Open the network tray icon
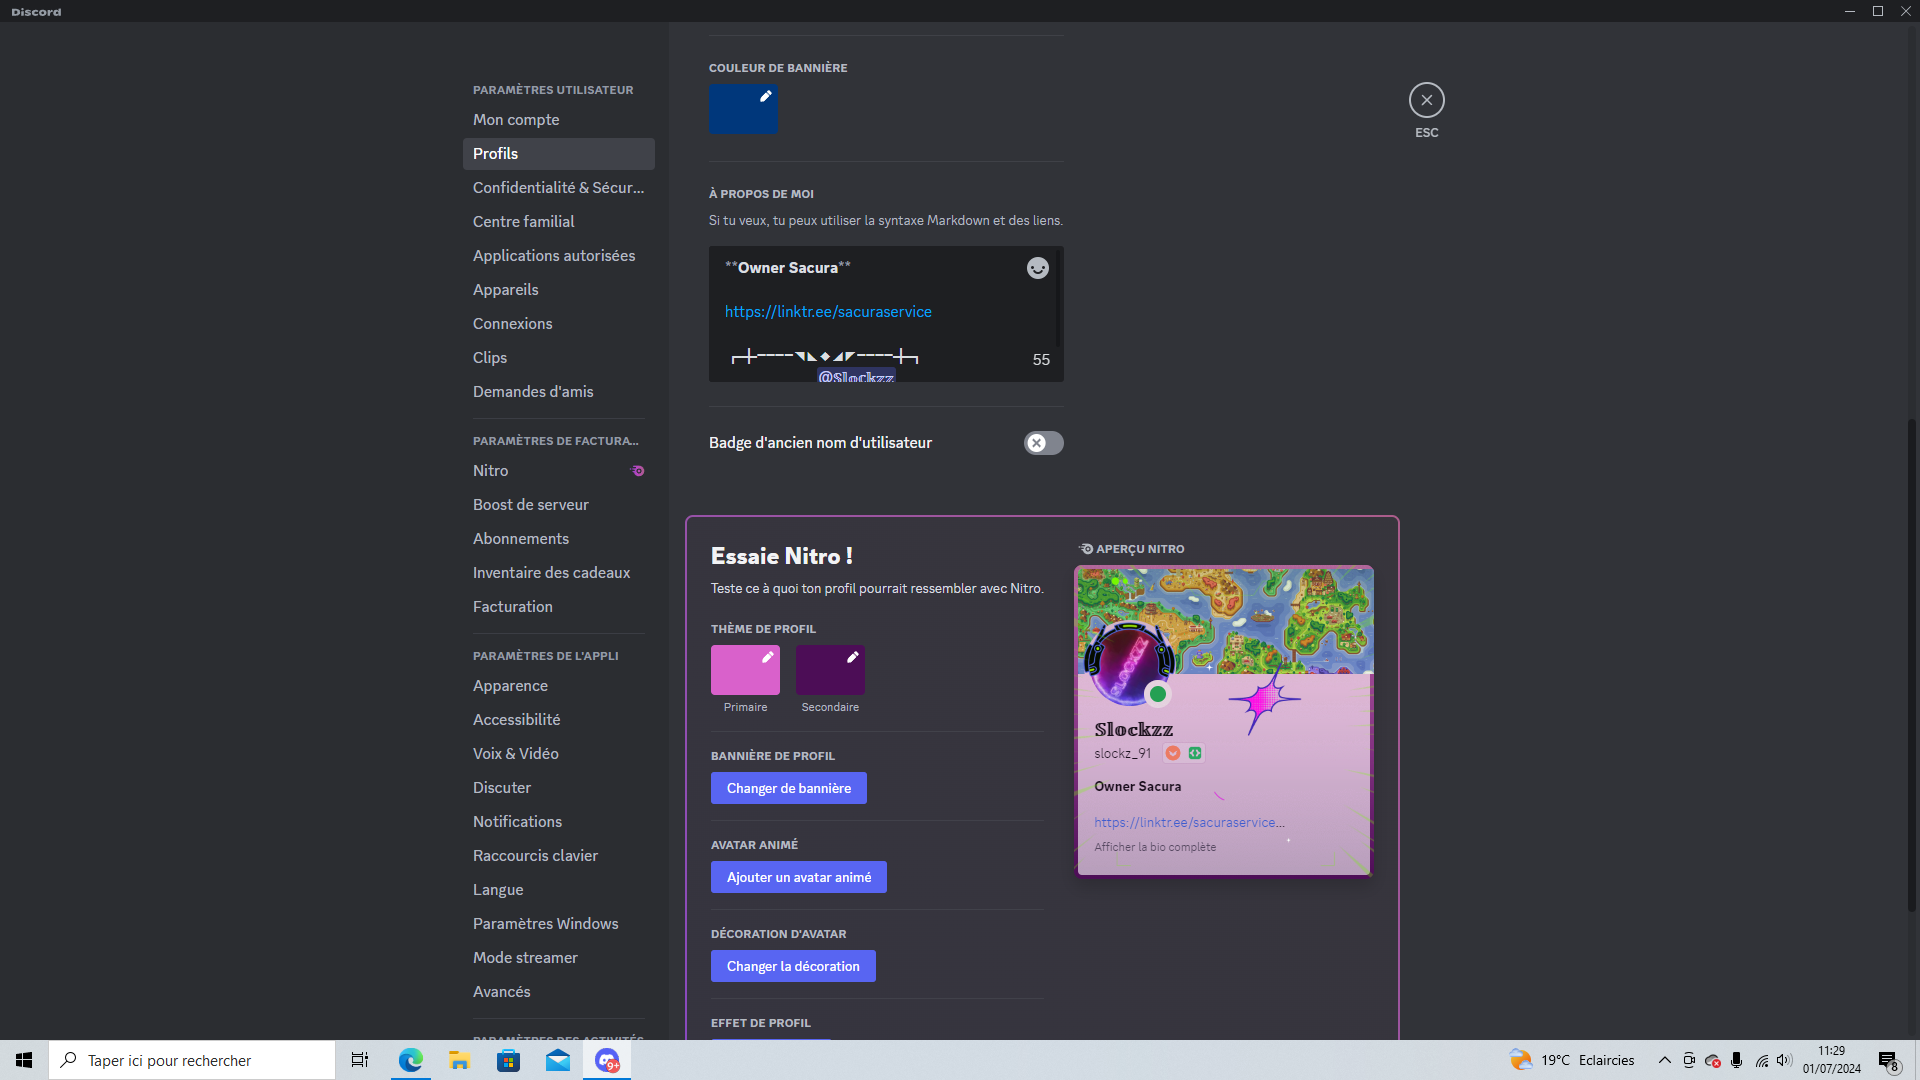Viewport: 1920px width, 1080px height. pos(1761,1060)
